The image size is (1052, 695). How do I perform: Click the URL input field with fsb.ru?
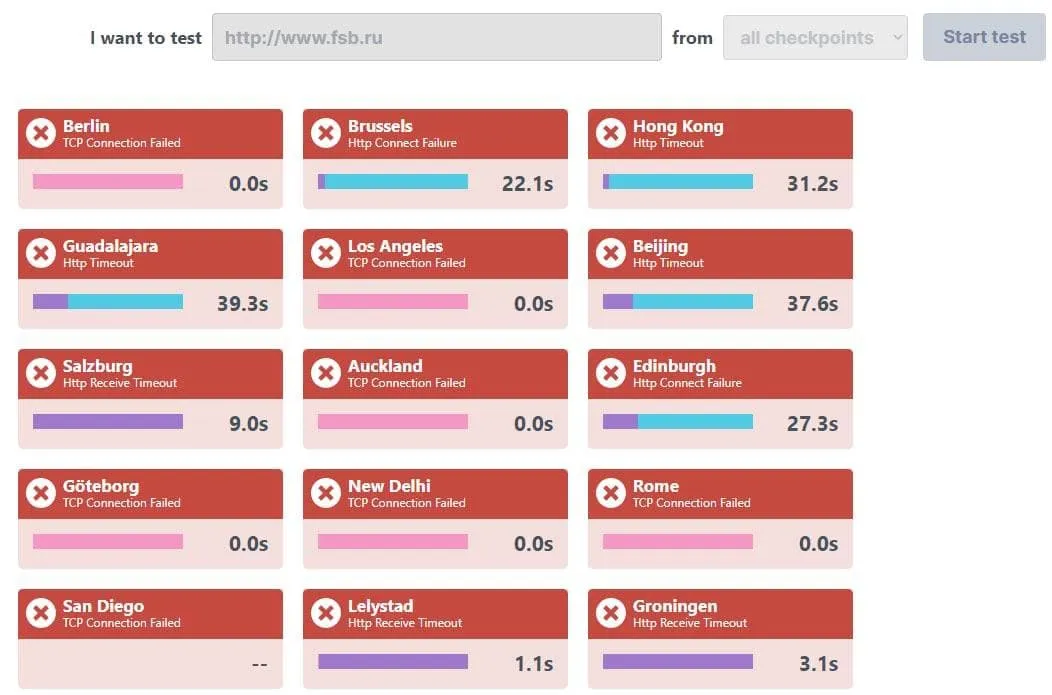coord(436,38)
